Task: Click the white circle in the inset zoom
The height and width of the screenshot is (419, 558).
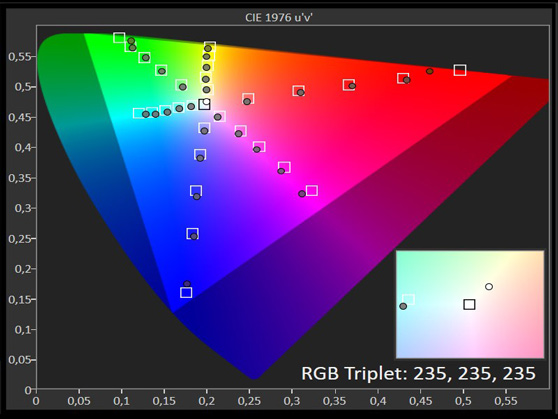Action: tap(489, 287)
